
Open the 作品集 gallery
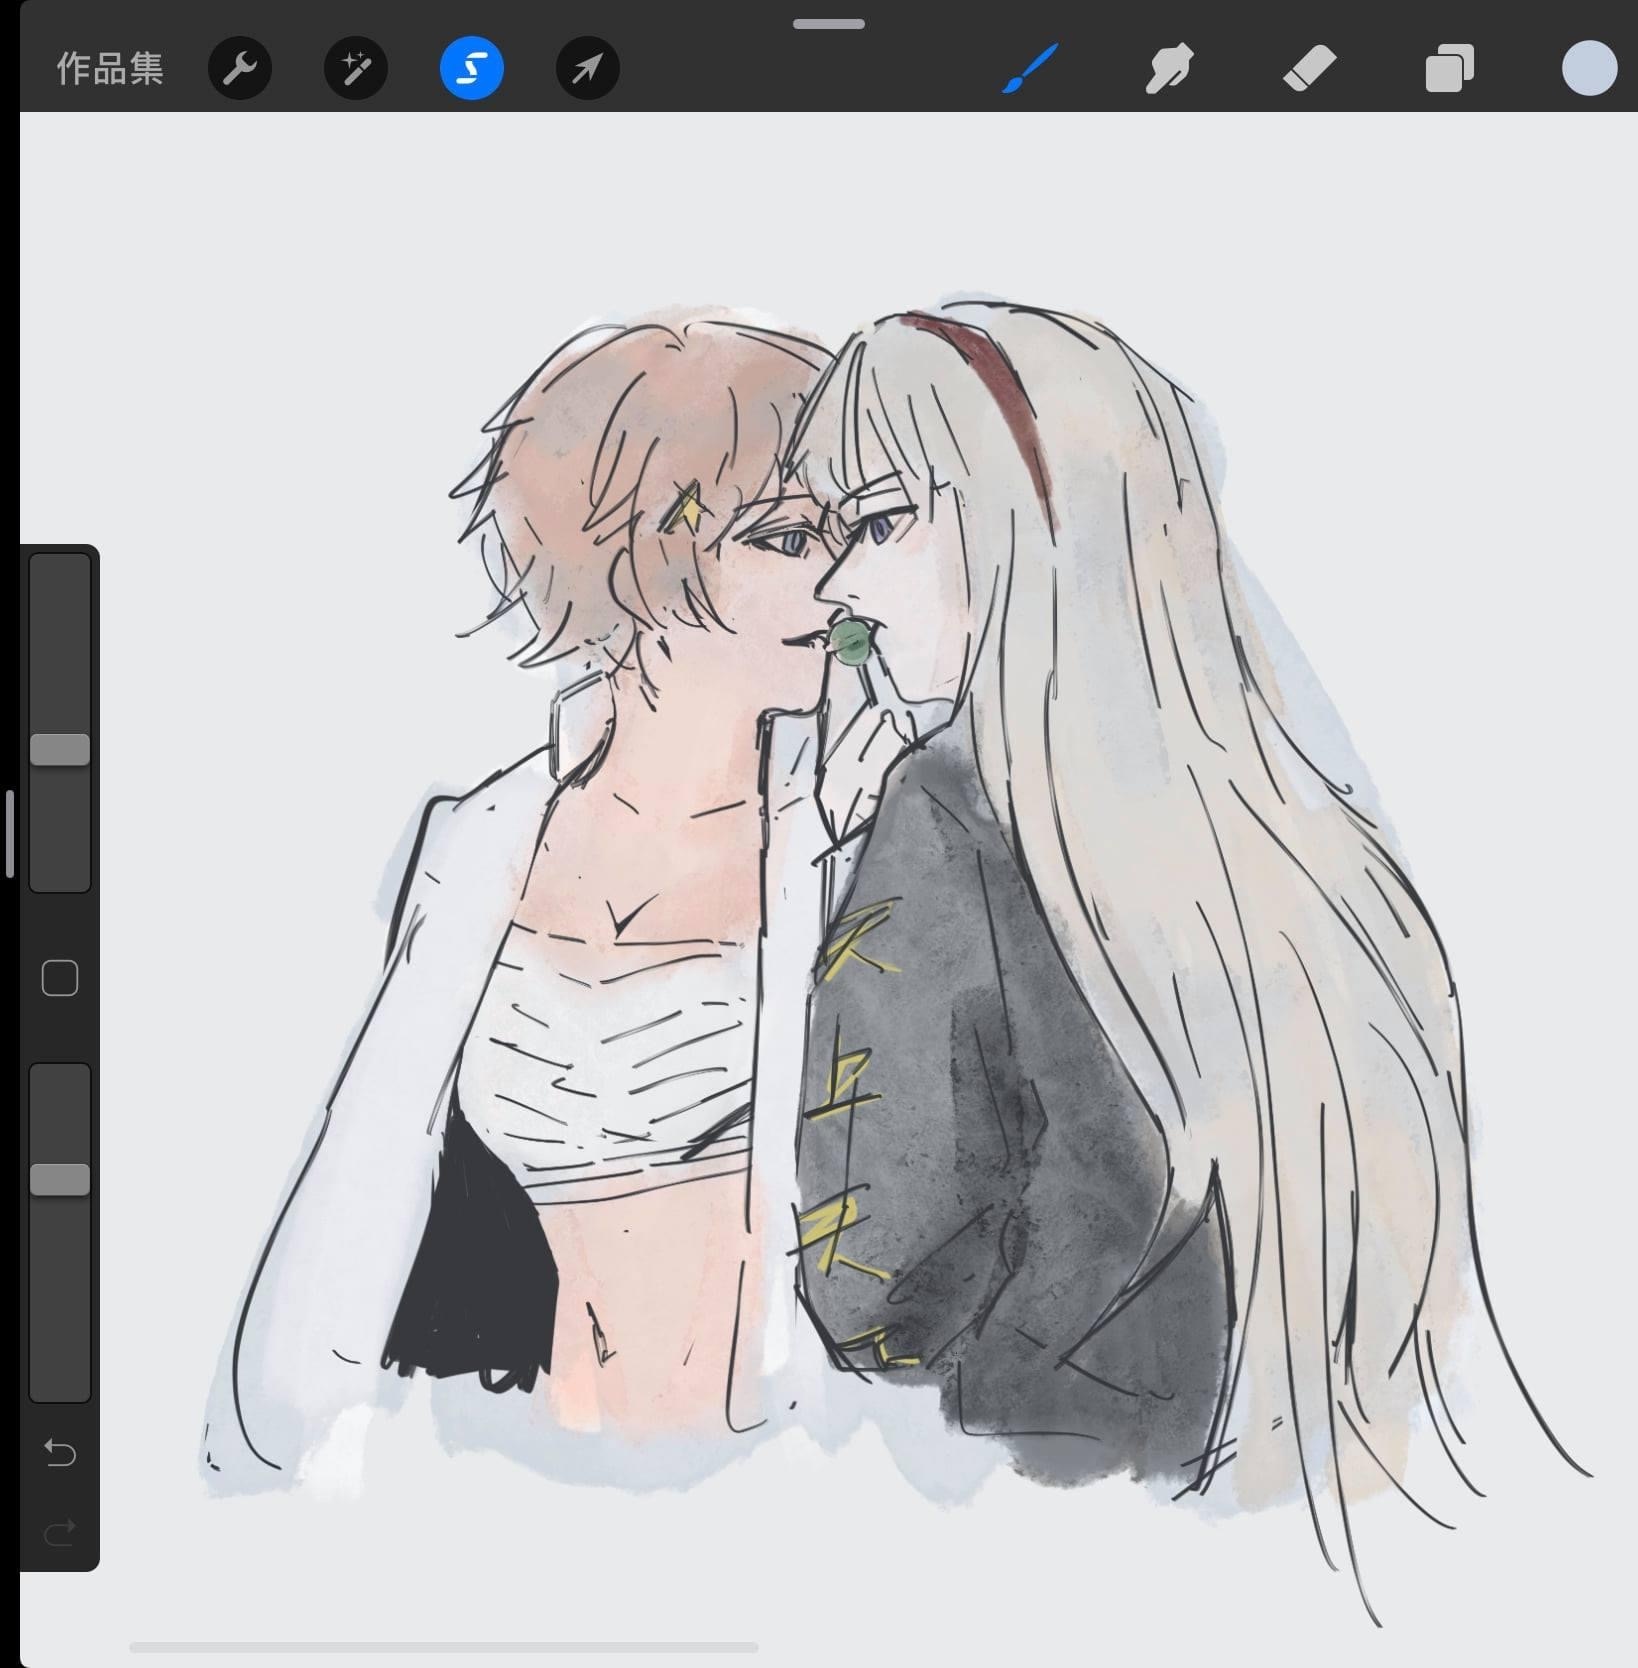point(110,69)
